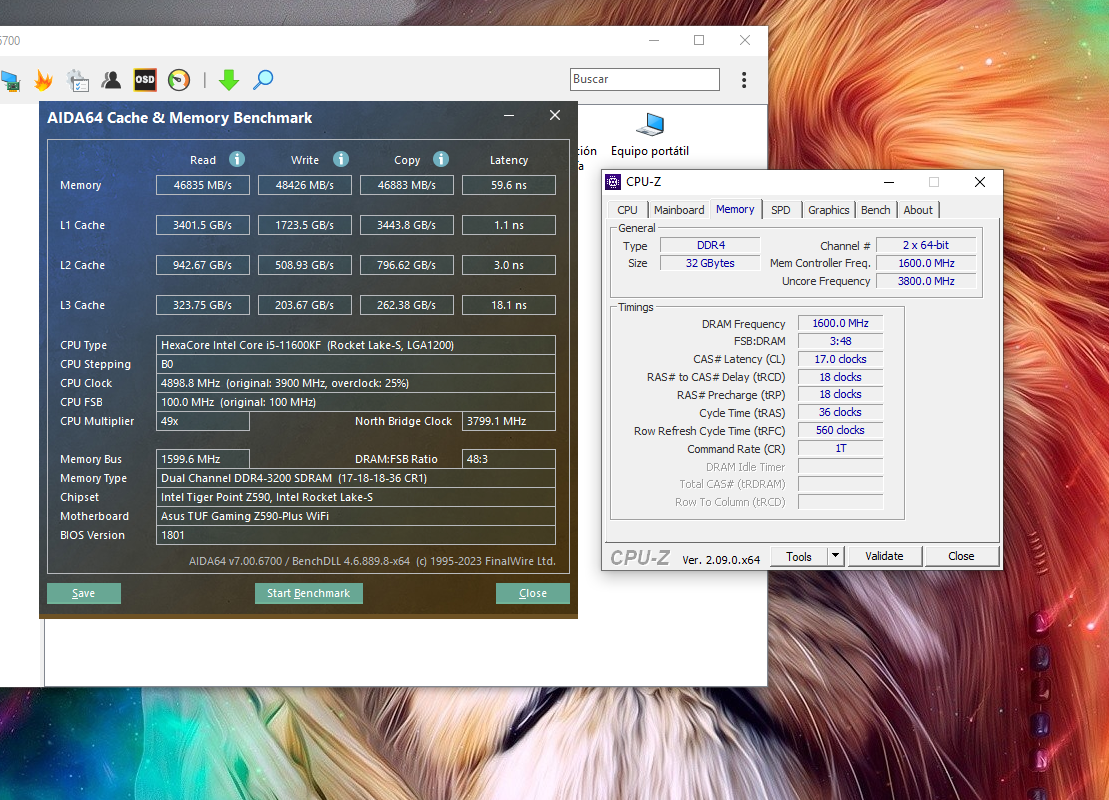This screenshot has width=1109, height=800.
Task: Click the CPU Clock field showing 4898.8 MHz
Action: pos(356,383)
